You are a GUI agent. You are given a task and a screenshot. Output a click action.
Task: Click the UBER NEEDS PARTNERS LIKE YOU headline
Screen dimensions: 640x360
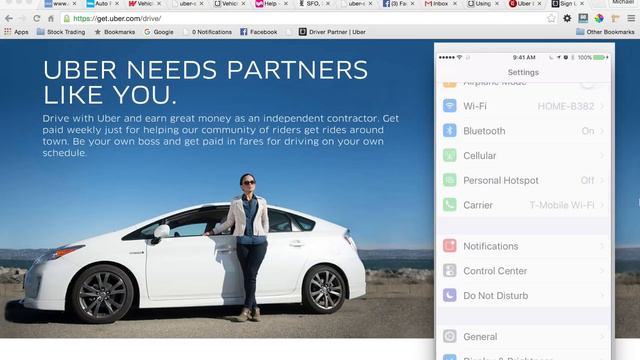[205, 82]
